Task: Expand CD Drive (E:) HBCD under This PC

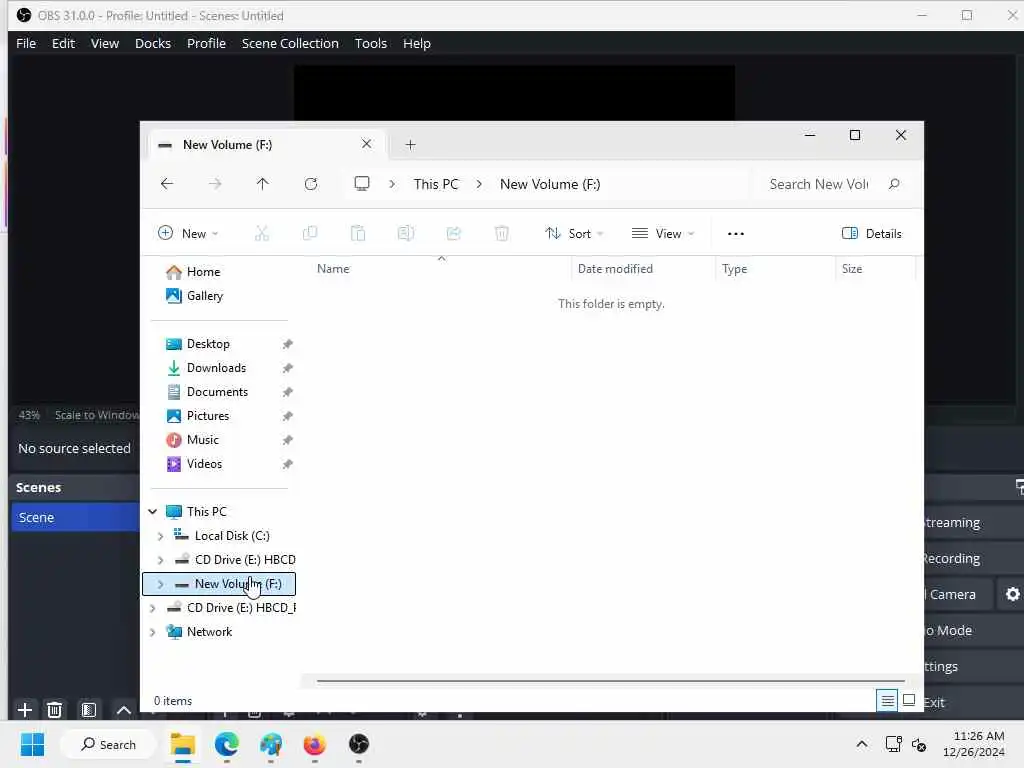Action: tap(161, 560)
